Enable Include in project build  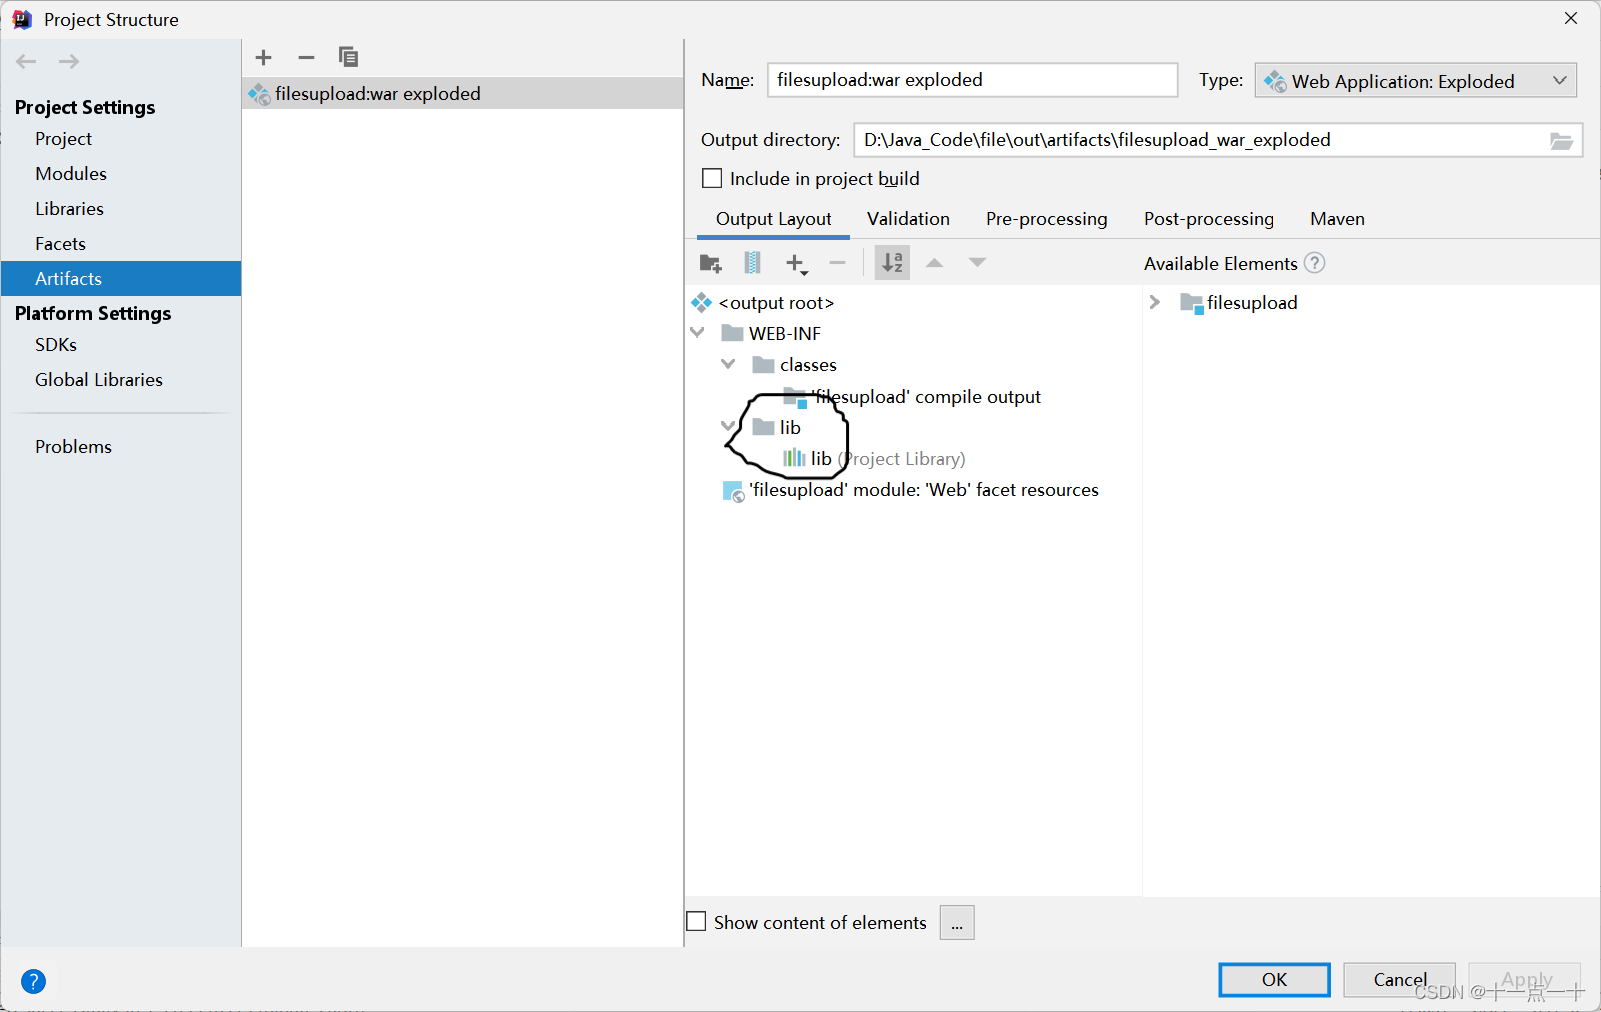click(x=711, y=178)
